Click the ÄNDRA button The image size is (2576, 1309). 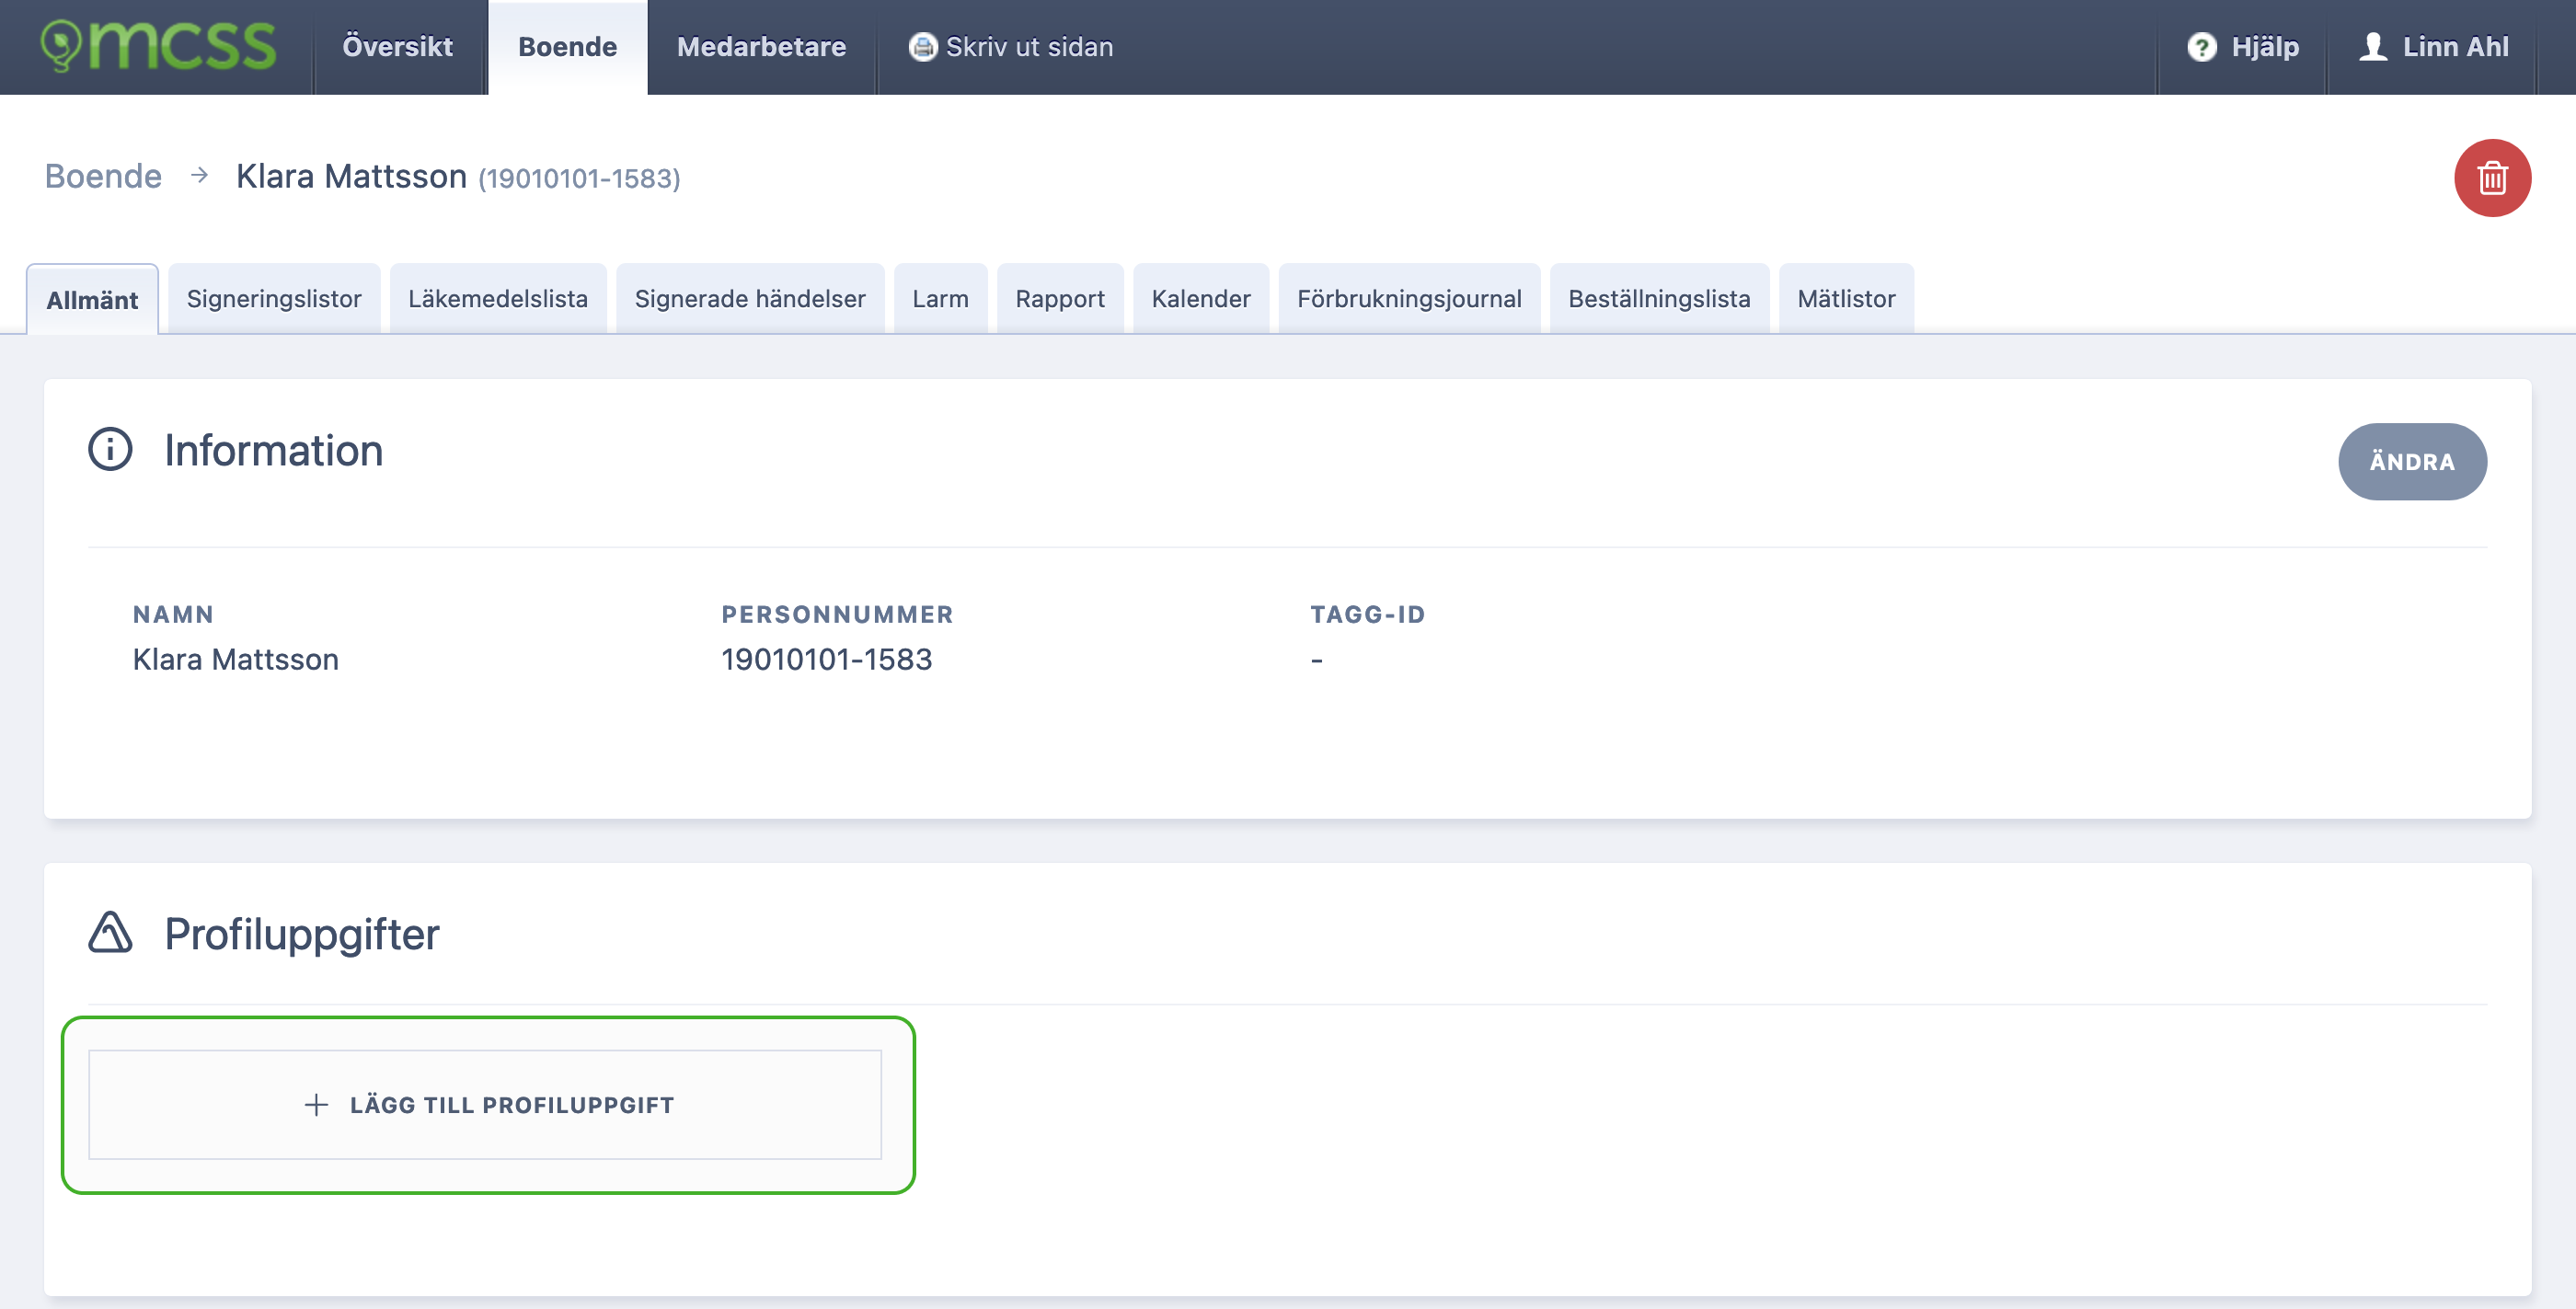coord(2412,461)
